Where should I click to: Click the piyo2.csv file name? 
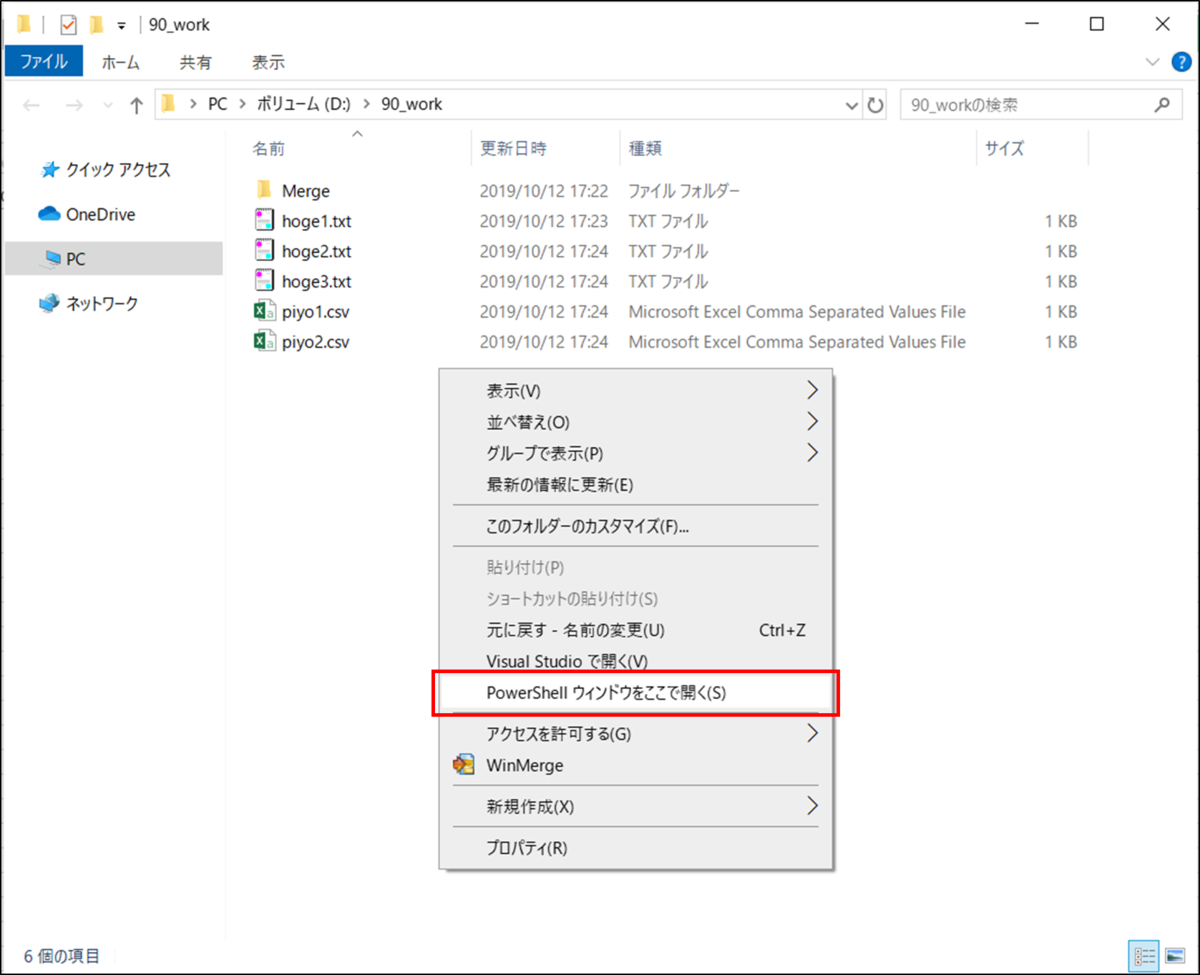point(316,342)
